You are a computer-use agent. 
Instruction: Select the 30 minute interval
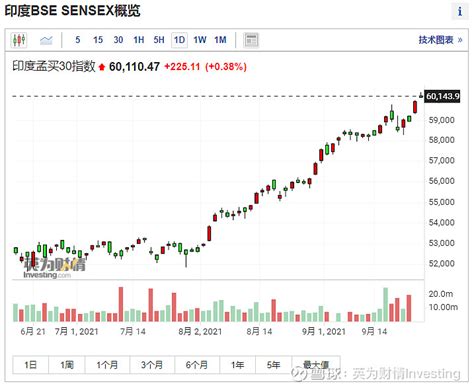[x=118, y=40]
